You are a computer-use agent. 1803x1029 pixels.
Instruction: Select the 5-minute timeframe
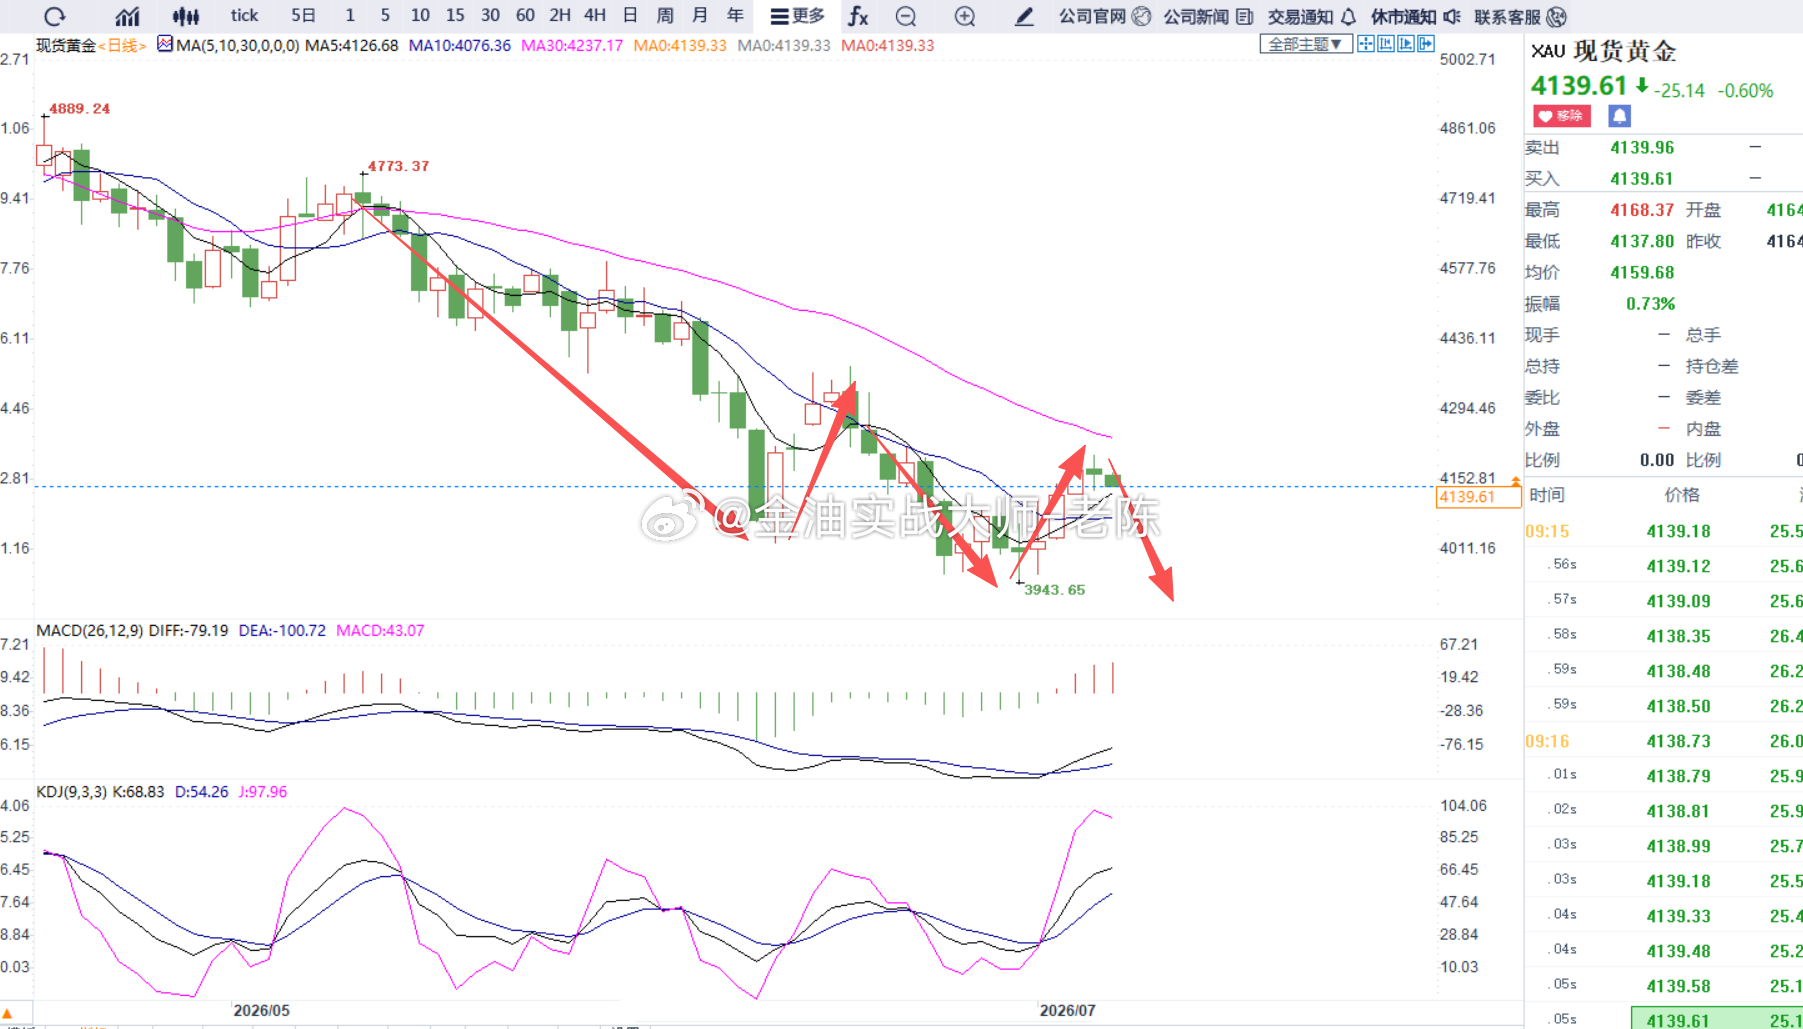385,16
